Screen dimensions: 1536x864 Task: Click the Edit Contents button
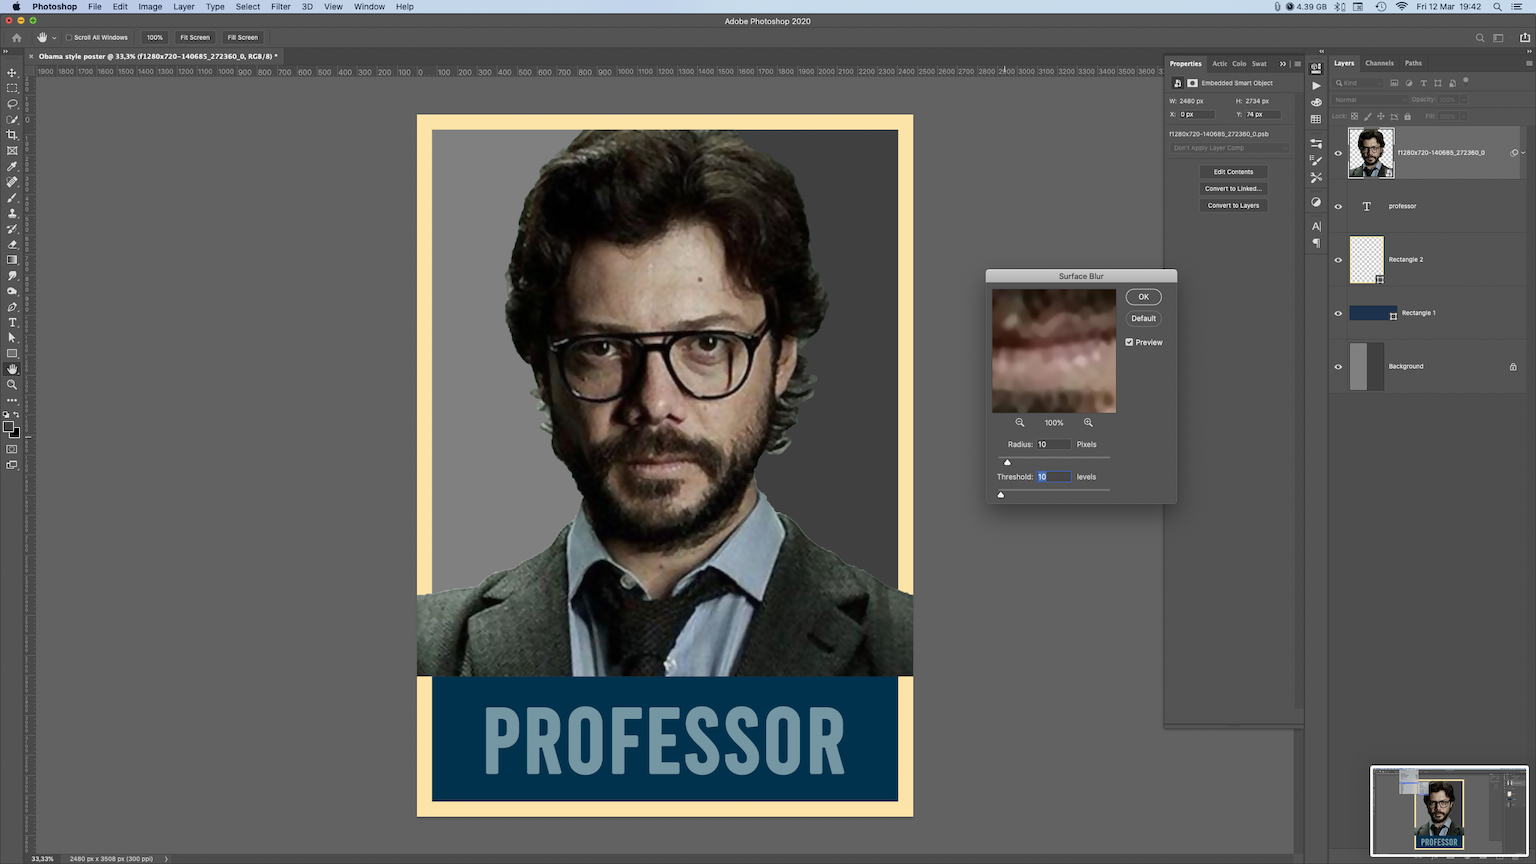[1233, 172]
